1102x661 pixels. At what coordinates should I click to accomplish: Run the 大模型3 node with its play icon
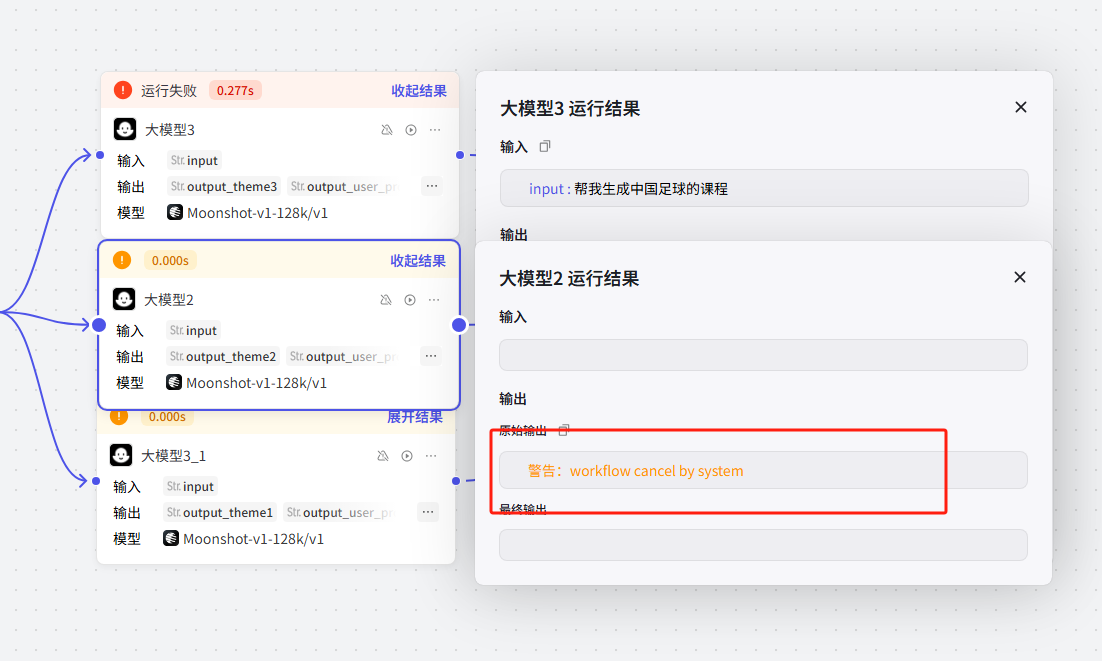[x=411, y=130]
